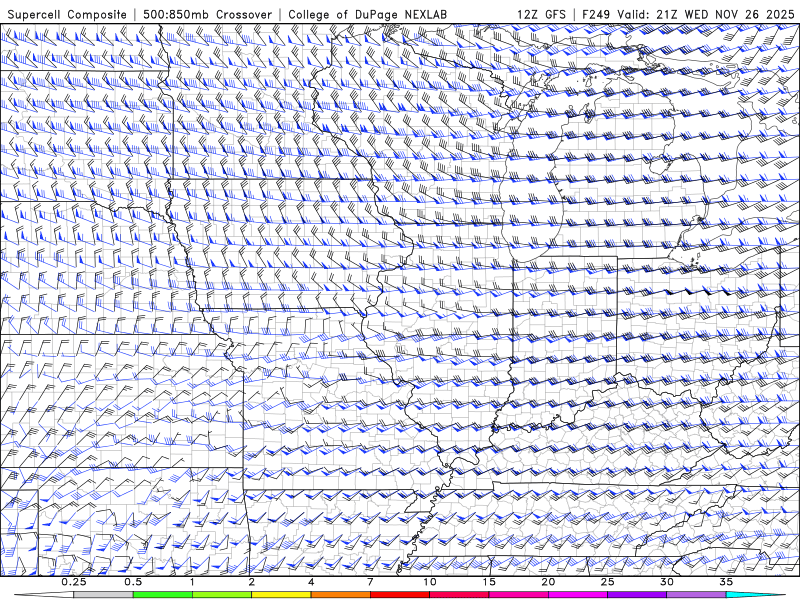Screen dimensions: 800x600
Task: Select the red color bar swatch
Action: (x=399, y=595)
